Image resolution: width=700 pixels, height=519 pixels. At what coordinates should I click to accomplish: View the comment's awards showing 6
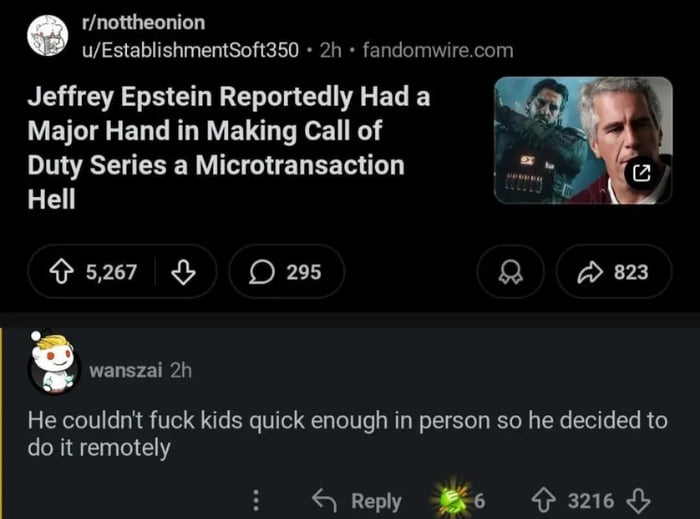[x=456, y=499]
